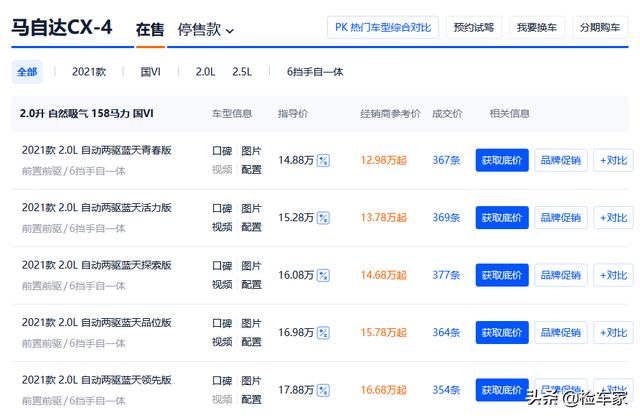Open 配置 for 蓝天青春版
The height and width of the screenshot is (418, 640).
pos(251,169)
